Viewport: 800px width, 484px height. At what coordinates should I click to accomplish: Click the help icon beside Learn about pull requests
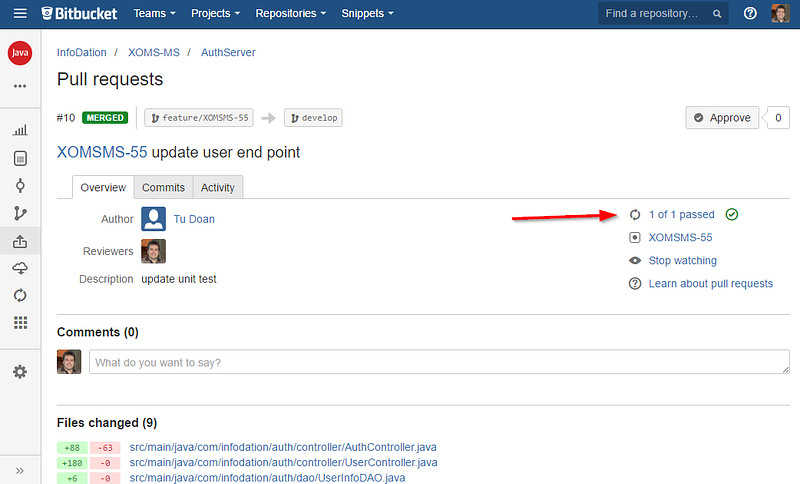pyautogui.click(x=635, y=284)
